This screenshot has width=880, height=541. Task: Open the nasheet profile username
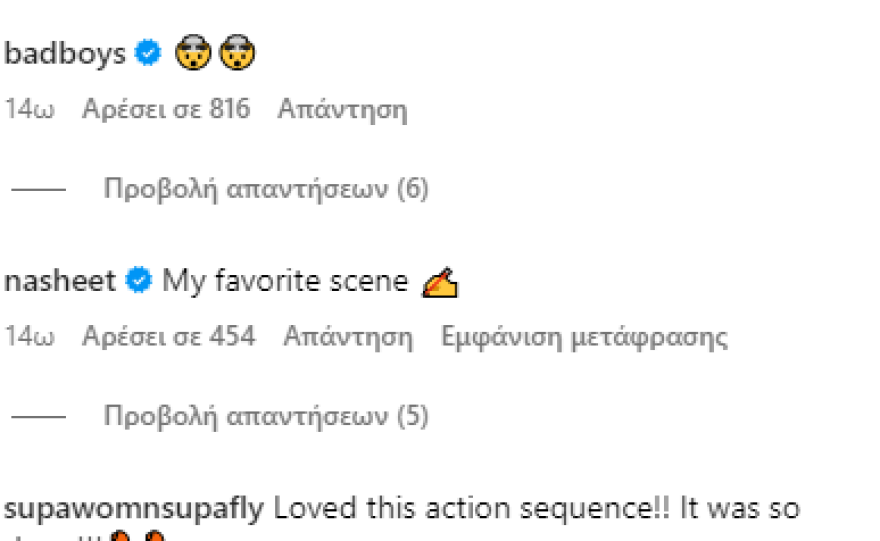[x=60, y=282]
